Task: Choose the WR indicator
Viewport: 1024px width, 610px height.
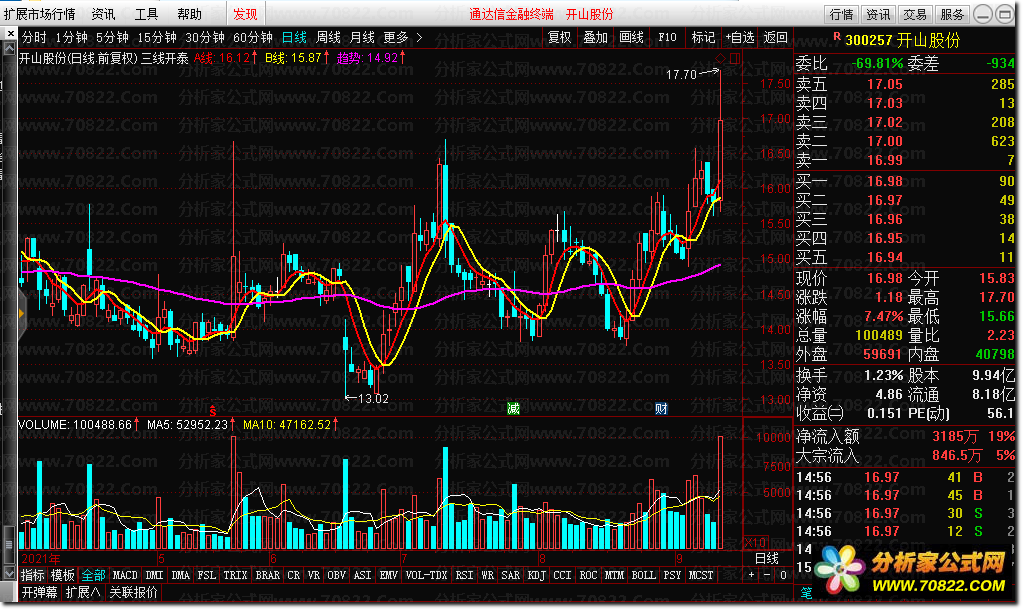Action: (488, 575)
